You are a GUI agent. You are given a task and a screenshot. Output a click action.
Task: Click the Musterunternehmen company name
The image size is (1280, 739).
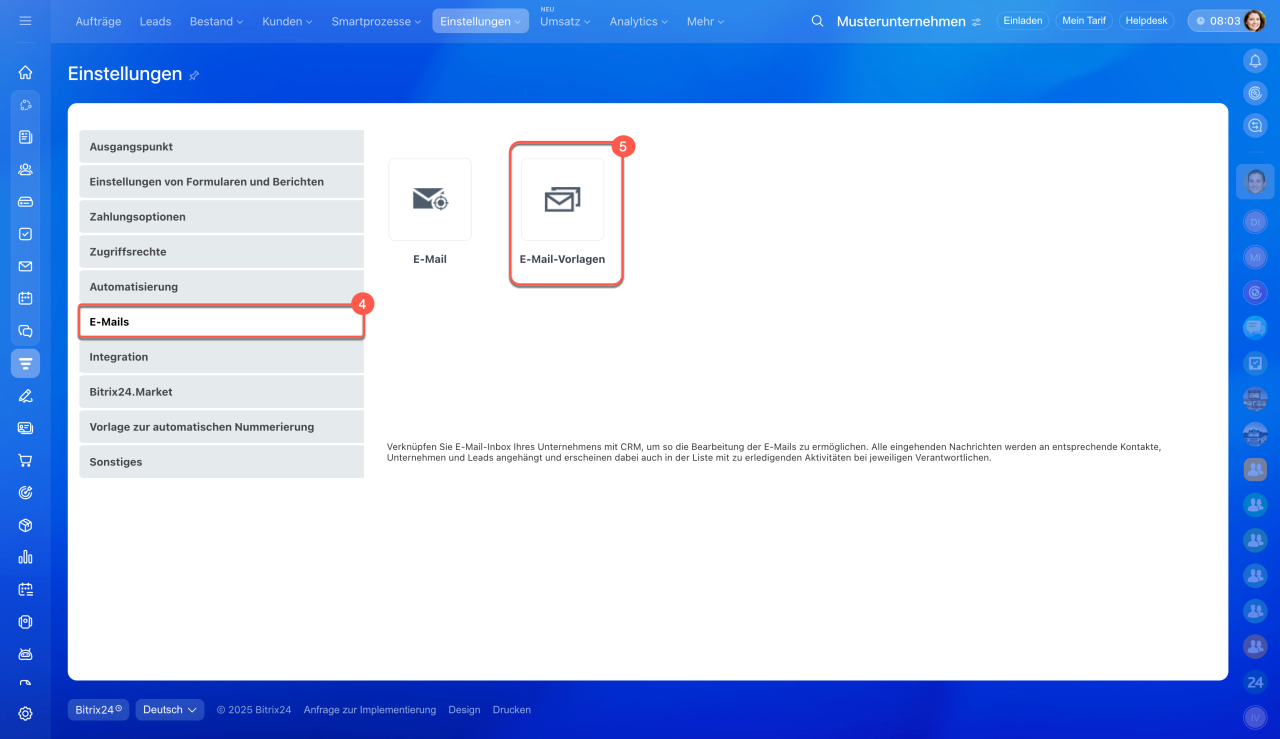point(901,21)
